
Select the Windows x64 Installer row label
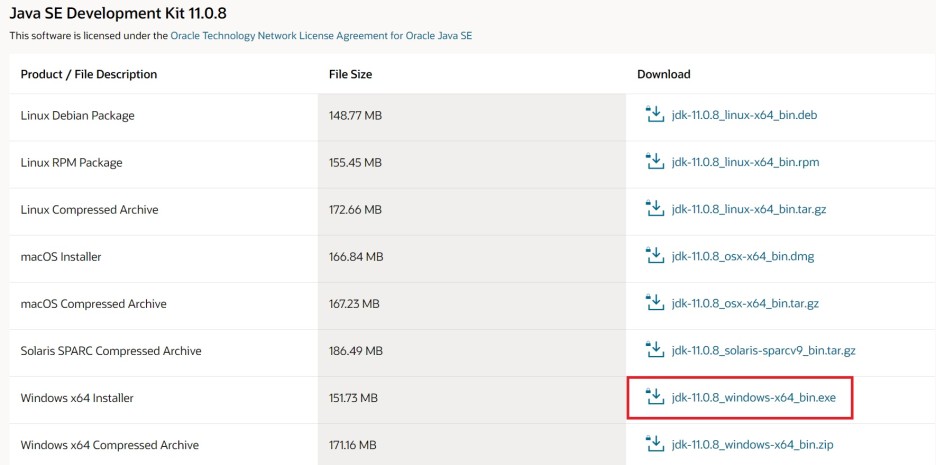pos(77,398)
